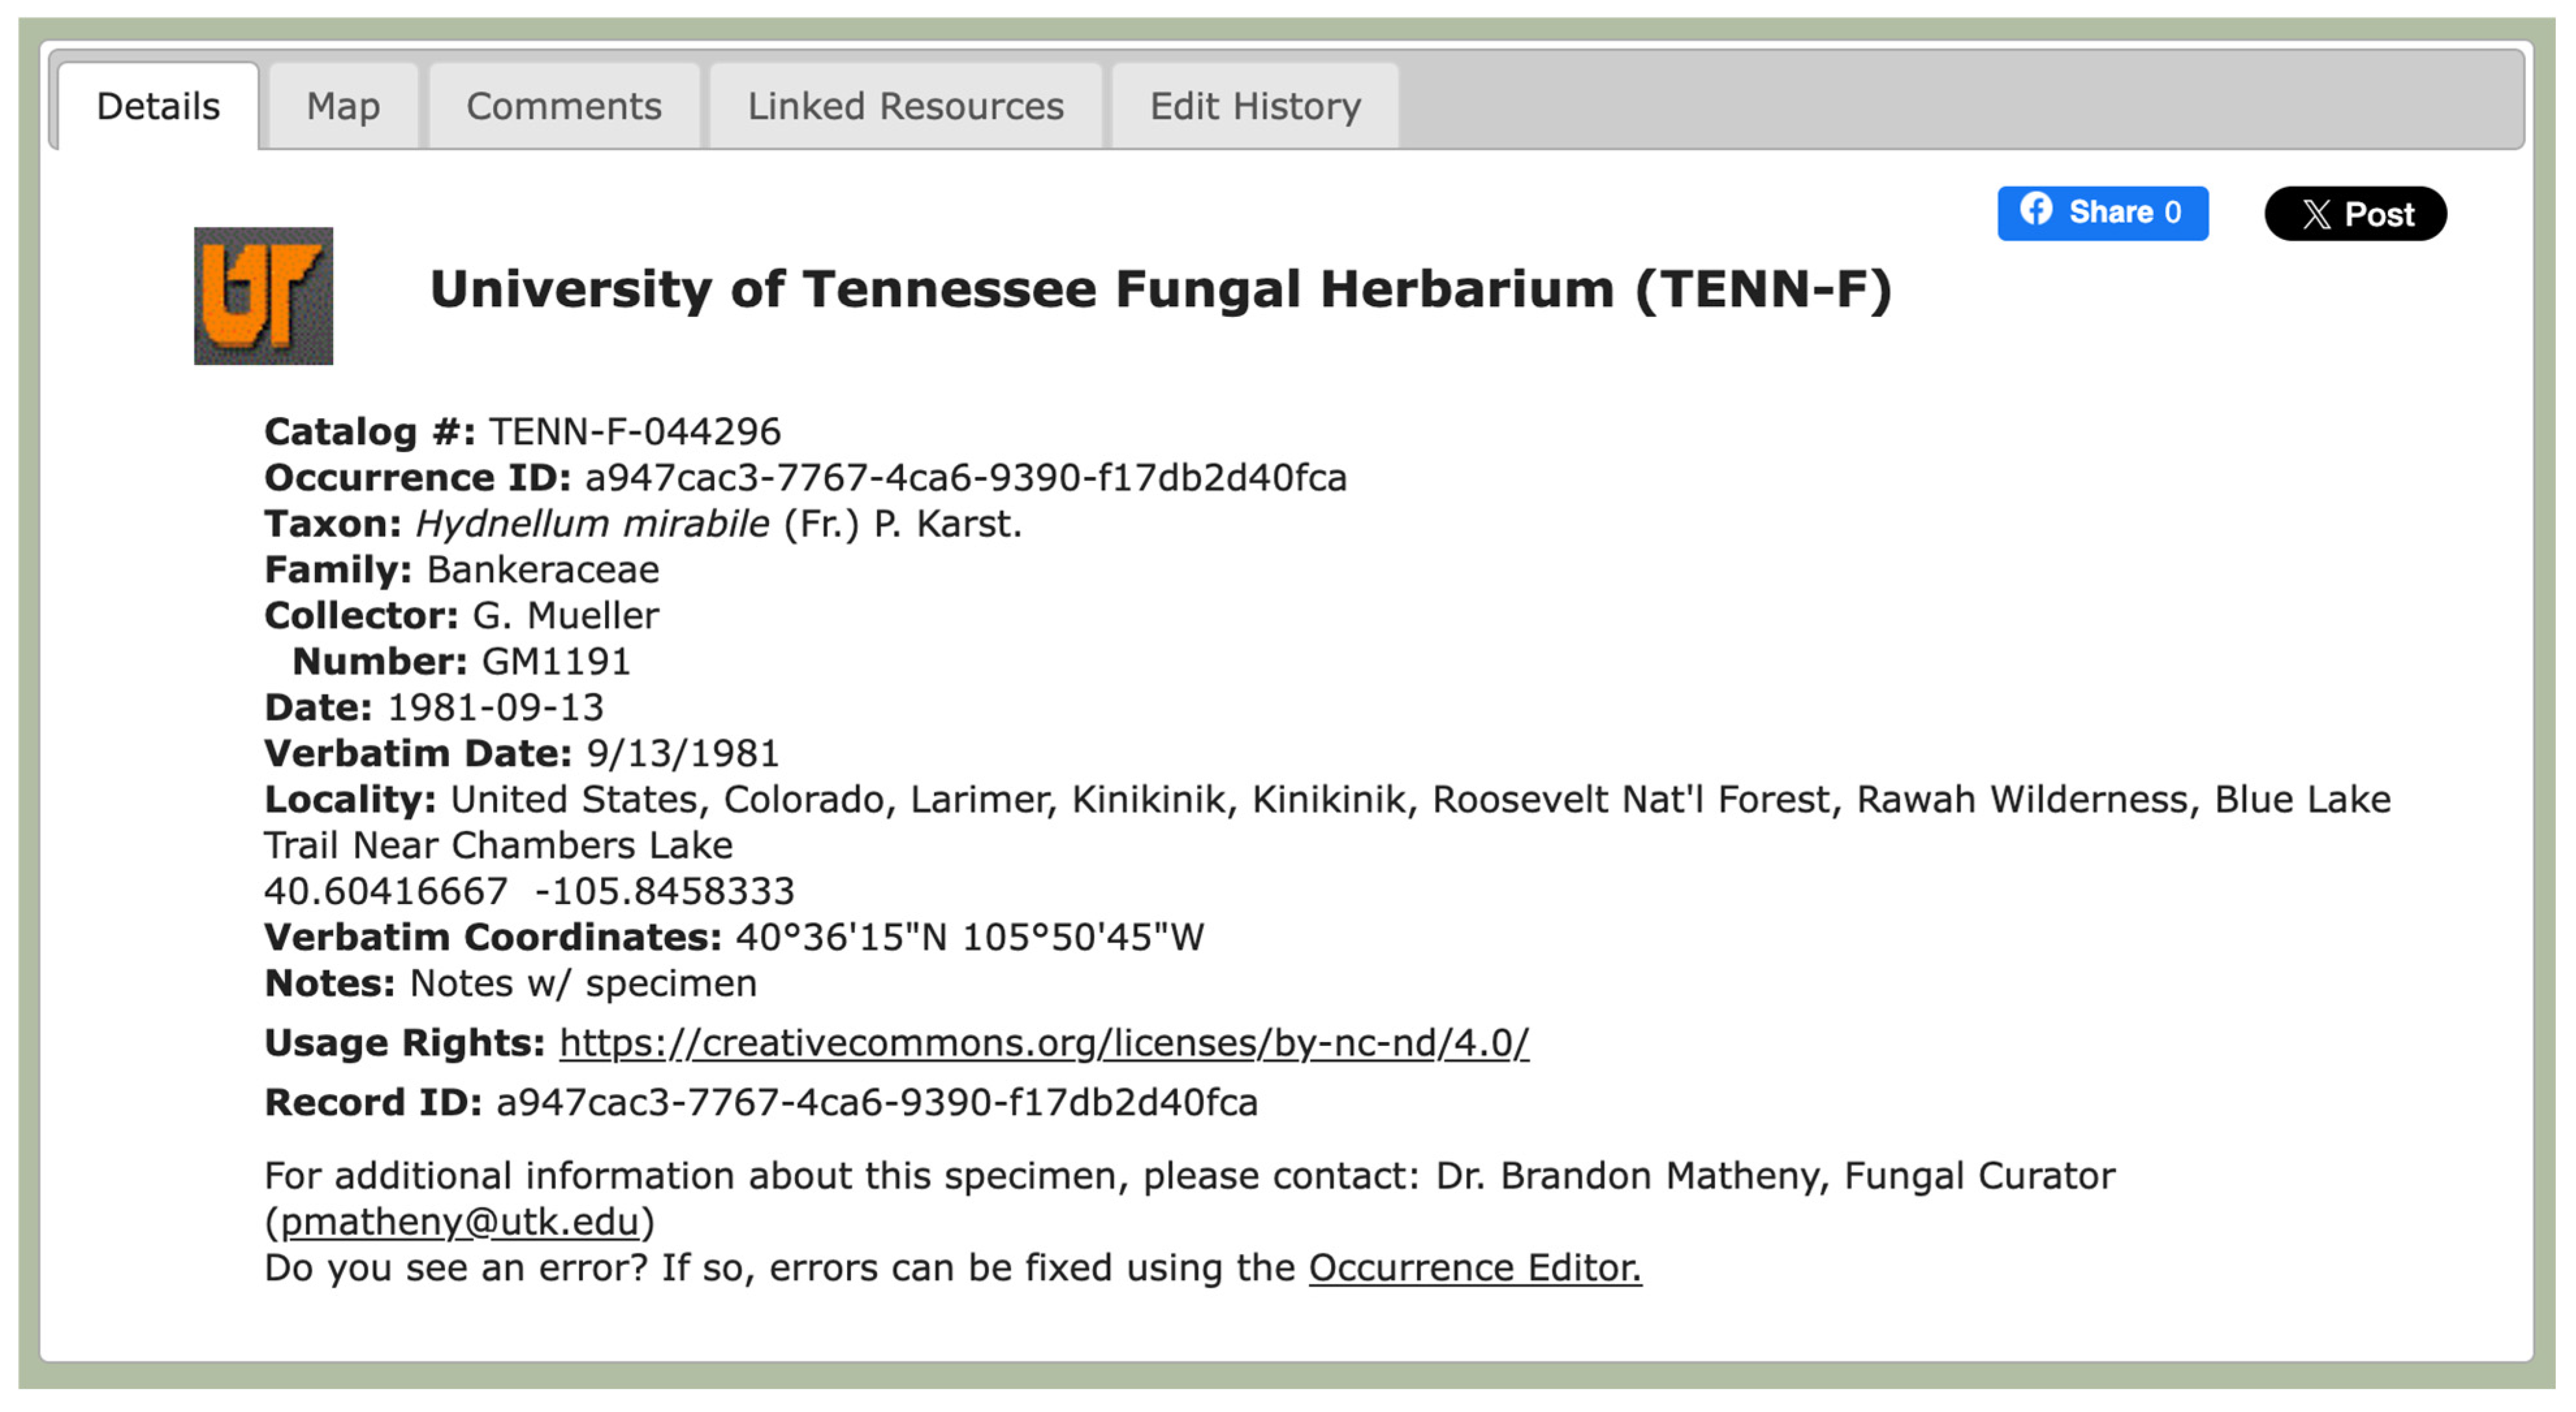Click the Record ID value text
Viewport: 2576px width, 1412px height.
coord(876,1102)
